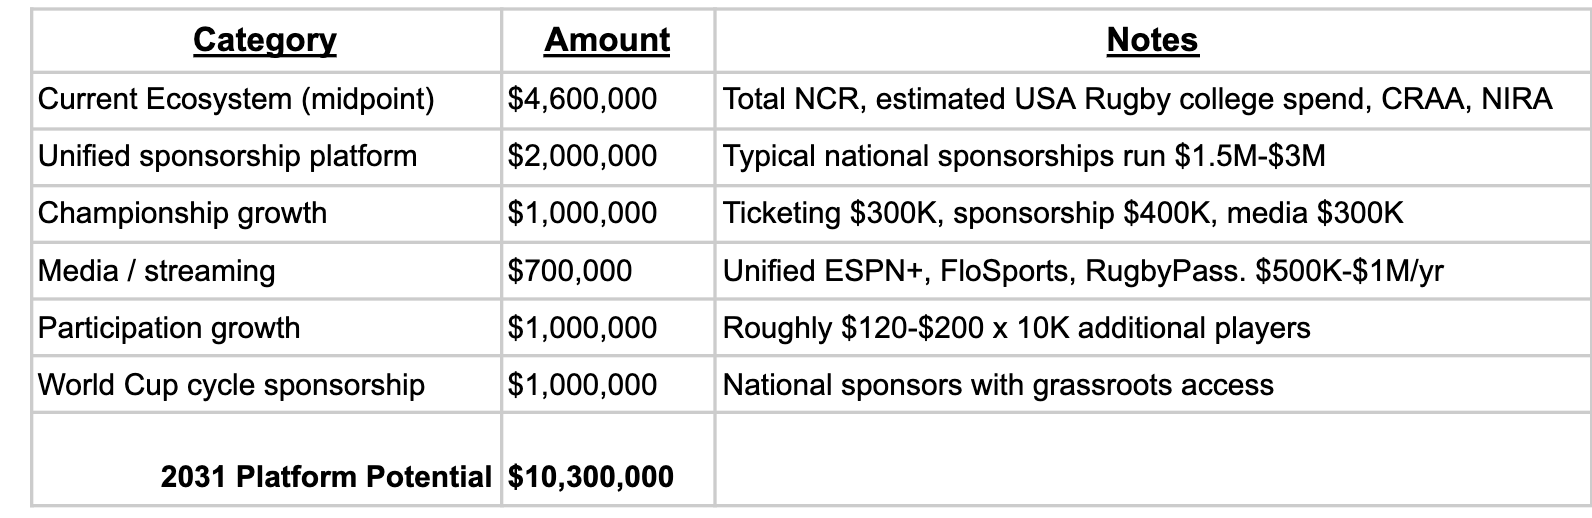Click the 10K additional players note
Image resolution: width=1592 pixels, height=518 pixels.
(x=1016, y=328)
